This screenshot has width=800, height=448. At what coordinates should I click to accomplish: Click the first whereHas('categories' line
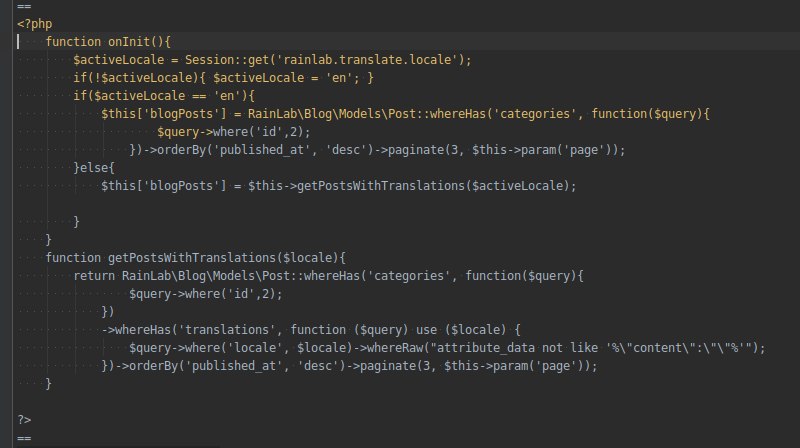(405, 114)
